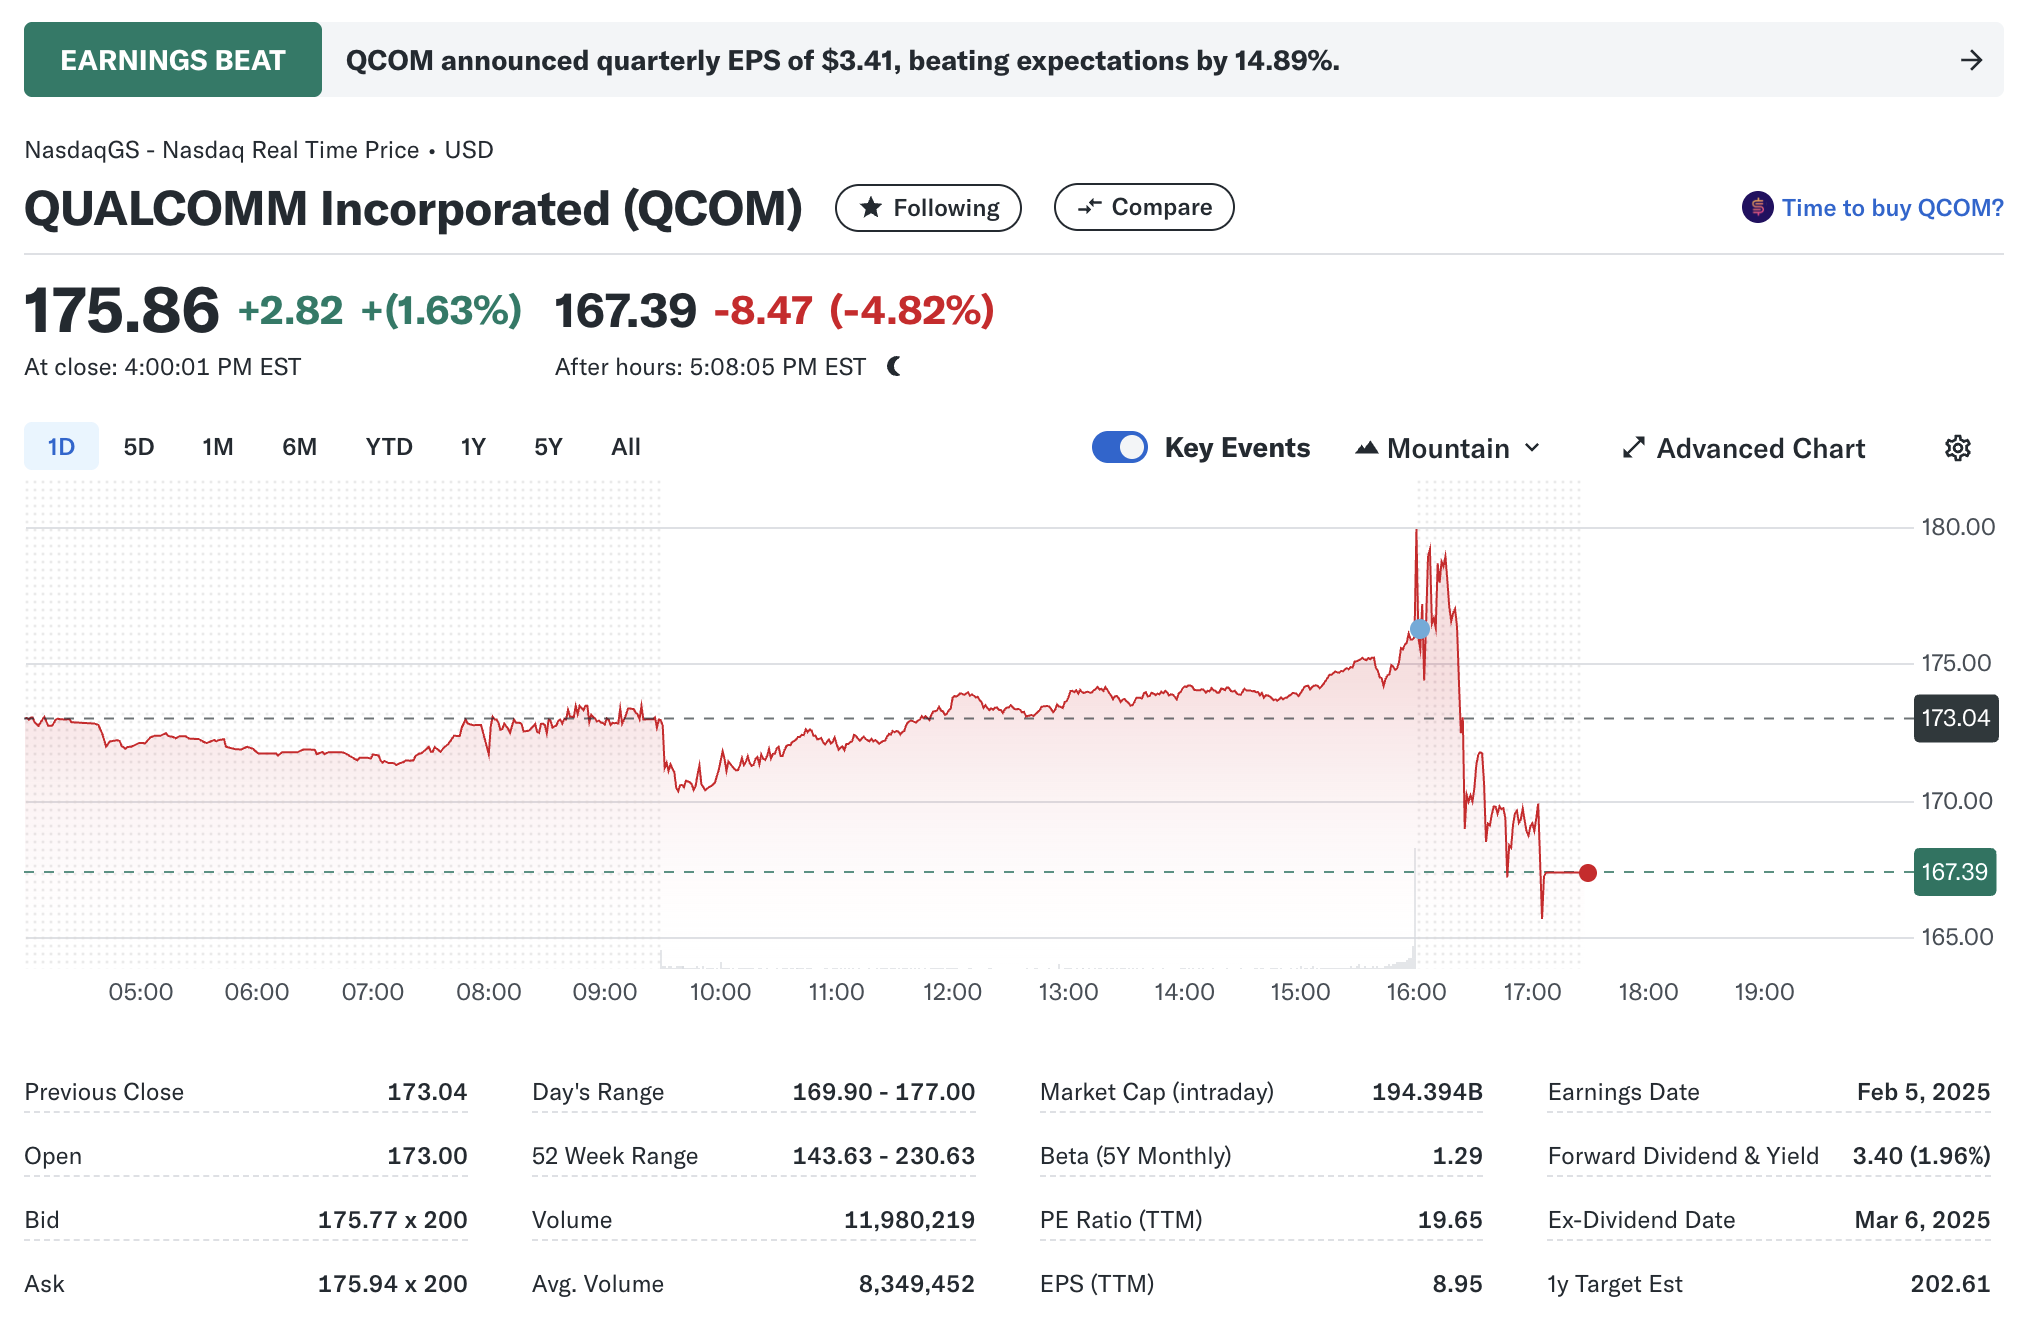Switch to the YTD range tab
Image resolution: width=2032 pixels, height=1328 pixels.
point(389,446)
